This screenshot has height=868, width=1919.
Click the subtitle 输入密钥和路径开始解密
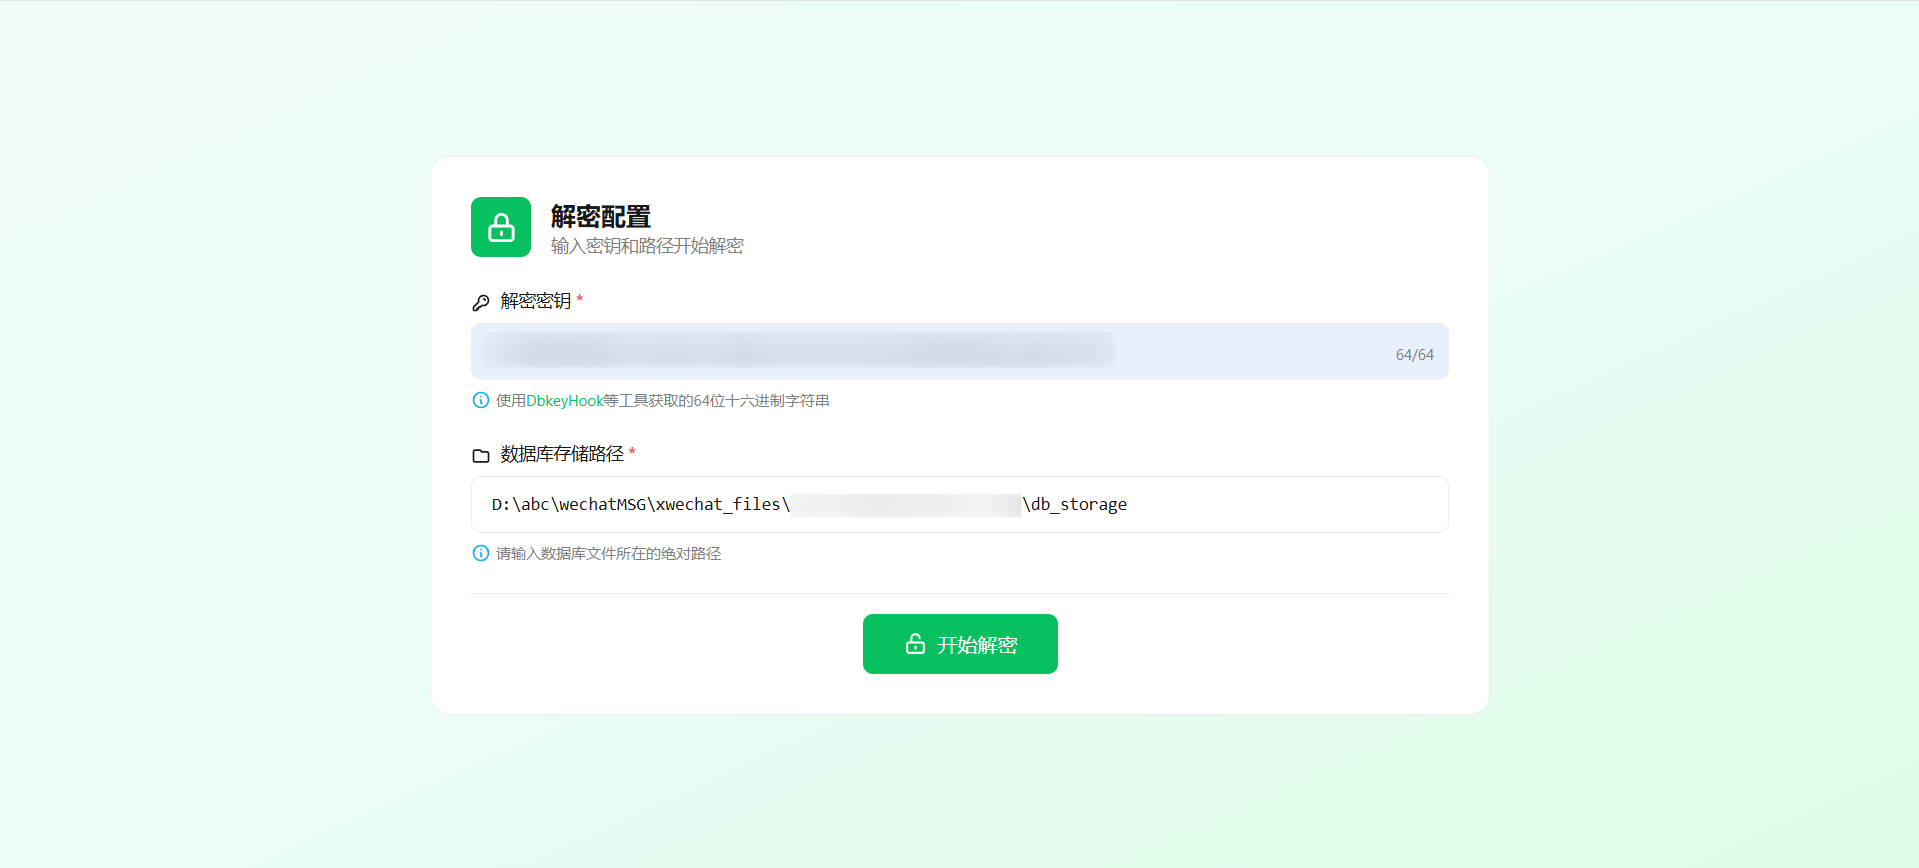click(647, 246)
